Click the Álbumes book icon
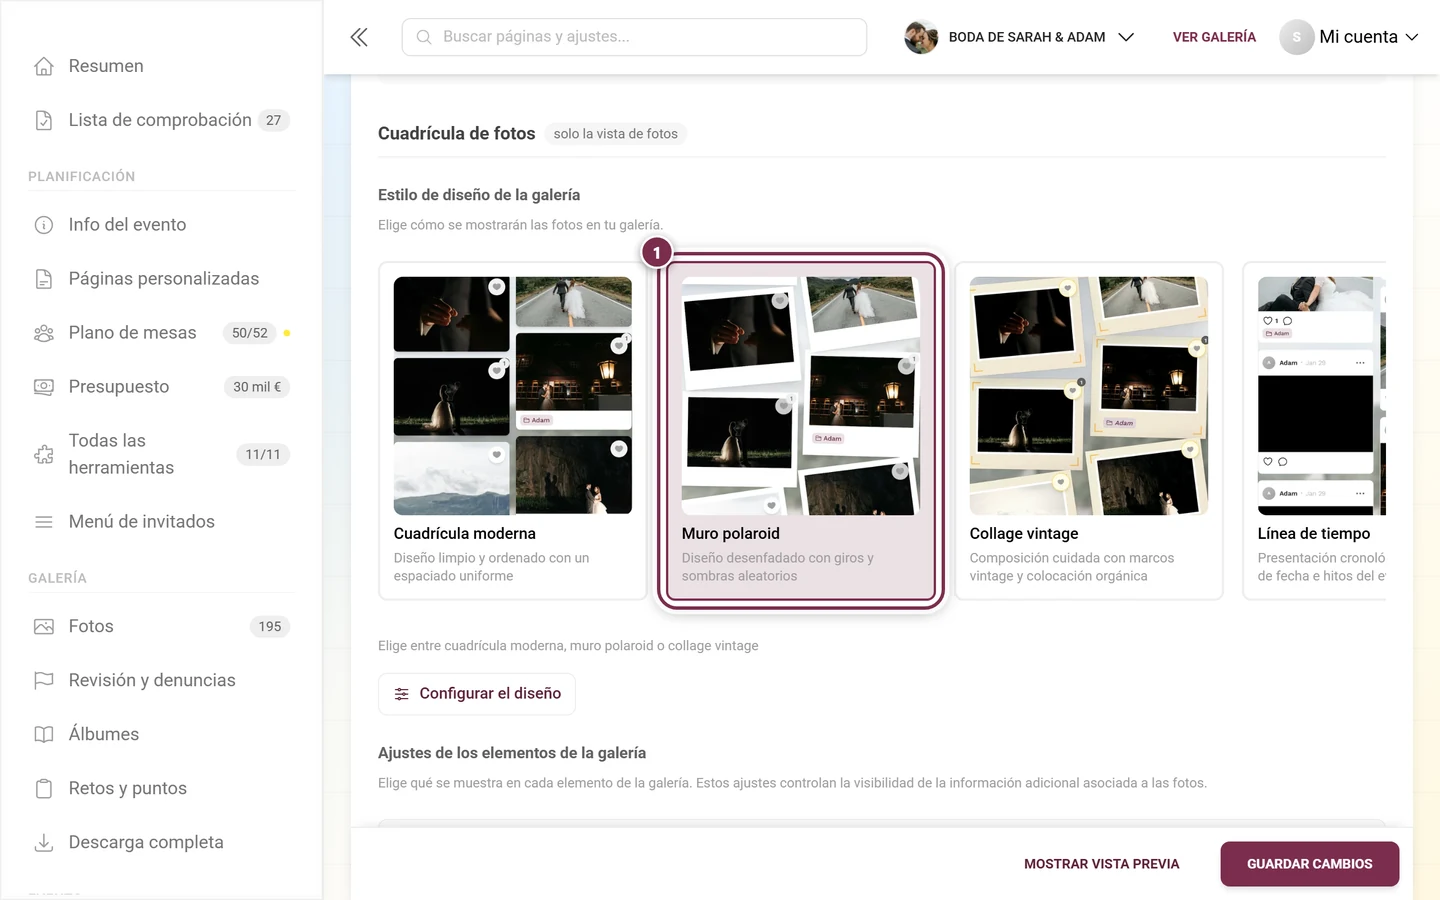Screen dimensions: 1440x900 pos(44,735)
